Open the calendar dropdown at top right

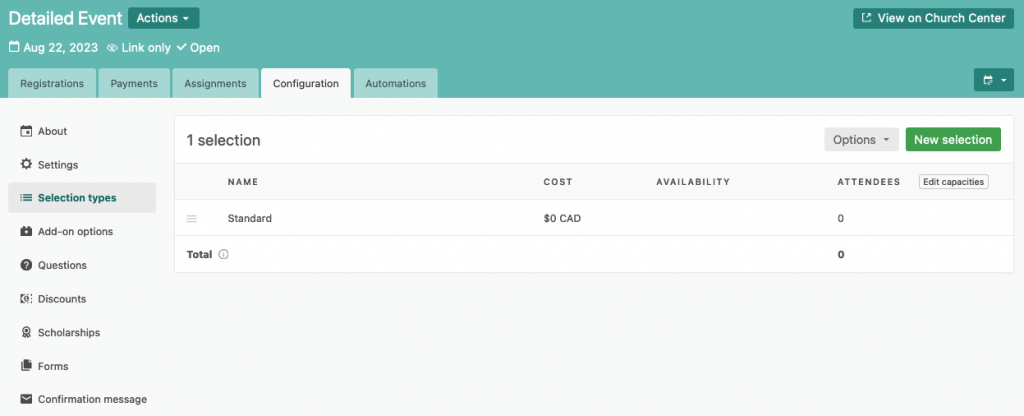(x=994, y=81)
